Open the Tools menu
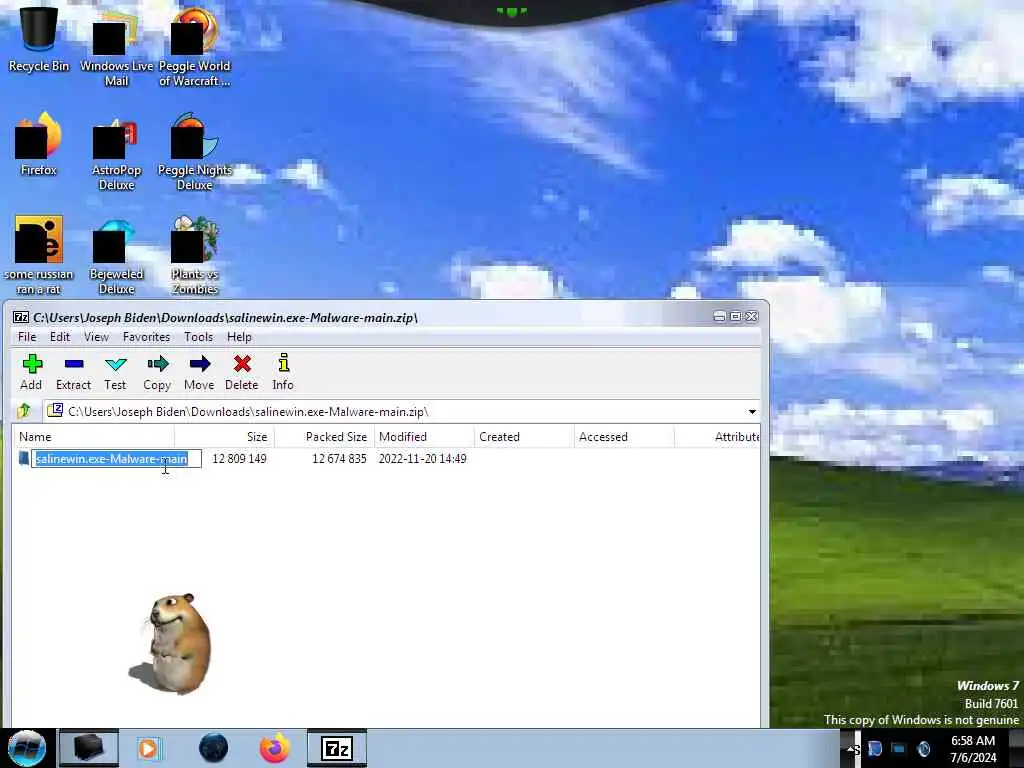The width and height of the screenshot is (1024, 768). click(x=199, y=337)
